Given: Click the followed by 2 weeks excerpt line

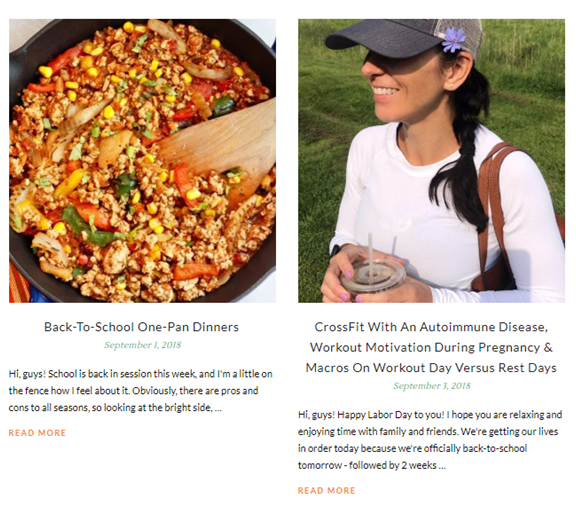Looking at the screenshot, I should tap(372, 465).
